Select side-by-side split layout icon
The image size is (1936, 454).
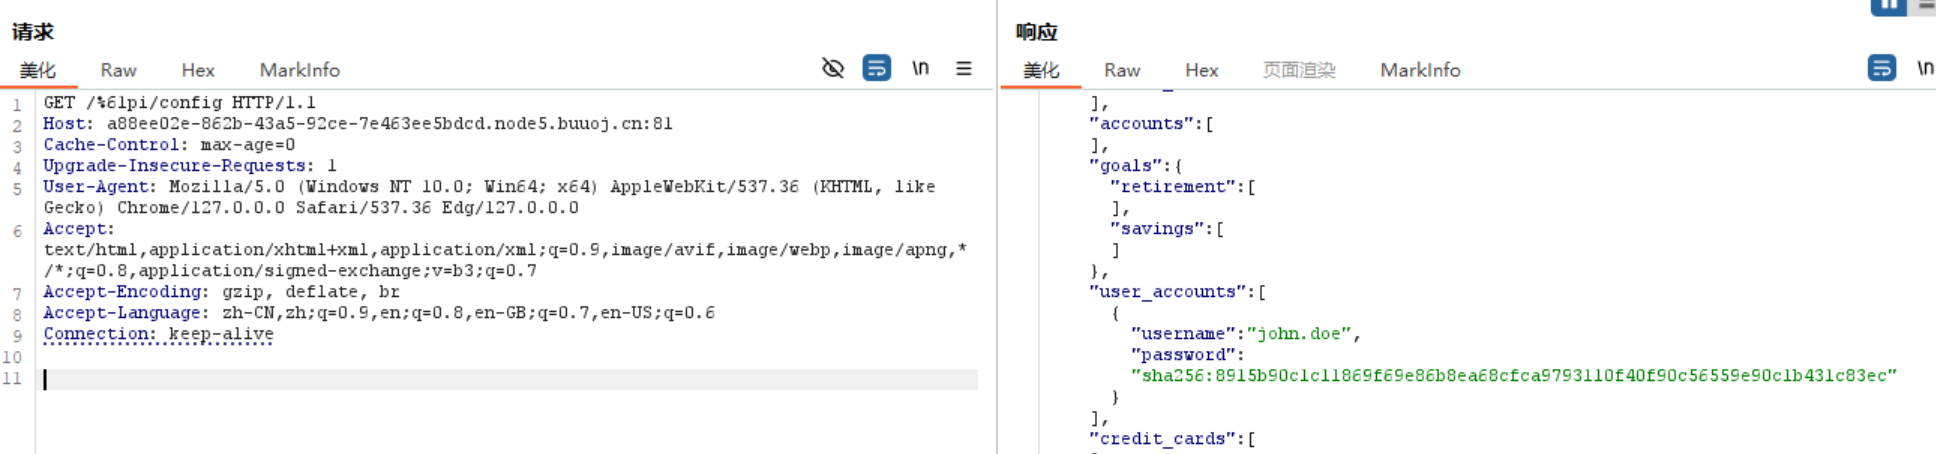1887,6
